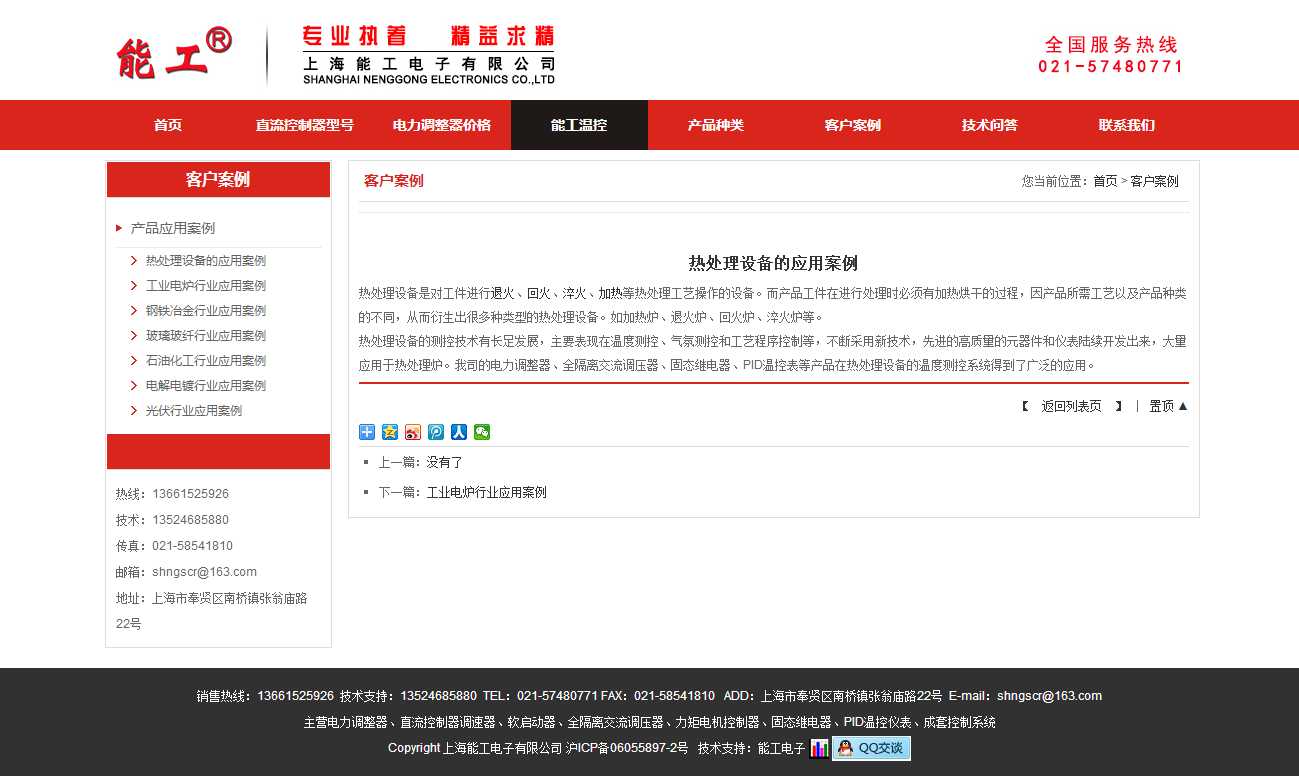Open 首页 in navigation bar
Screen dimensions: 1299x783
pos(168,125)
